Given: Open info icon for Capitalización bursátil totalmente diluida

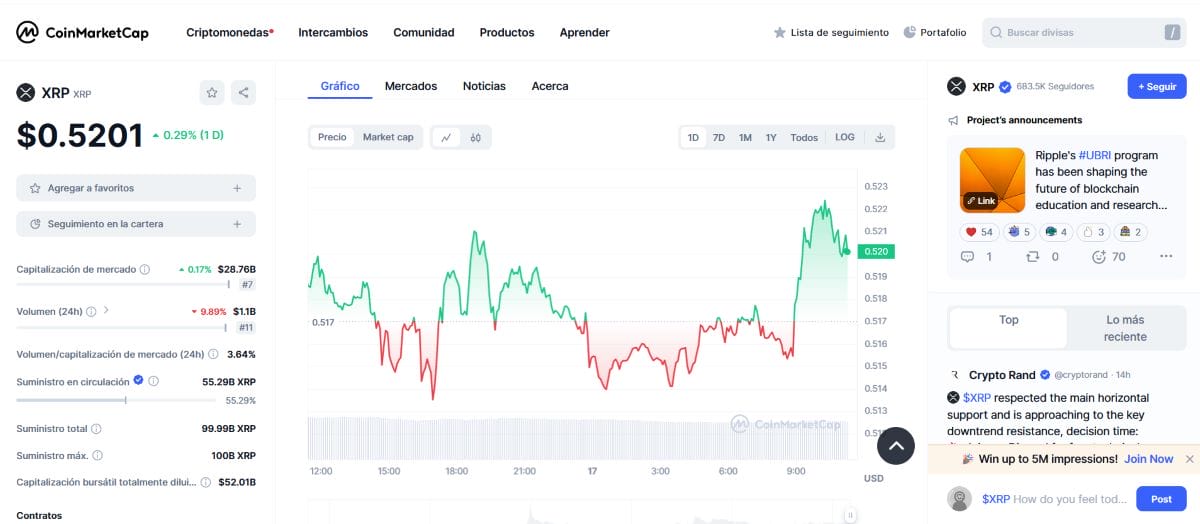Looking at the screenshot, I should pyautogui.click(x=205, y=482).
